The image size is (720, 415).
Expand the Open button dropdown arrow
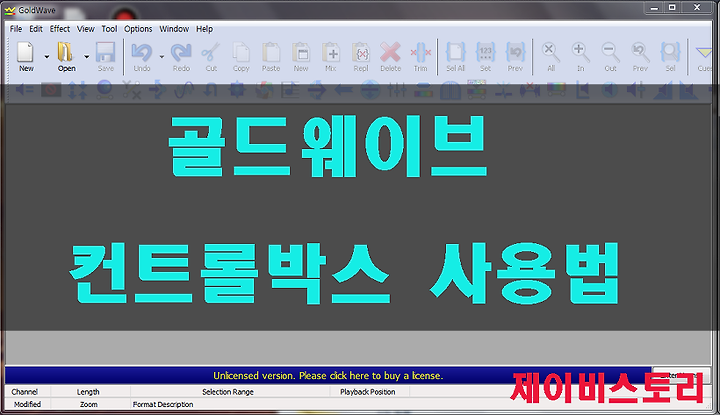click(x=86, y=57)
